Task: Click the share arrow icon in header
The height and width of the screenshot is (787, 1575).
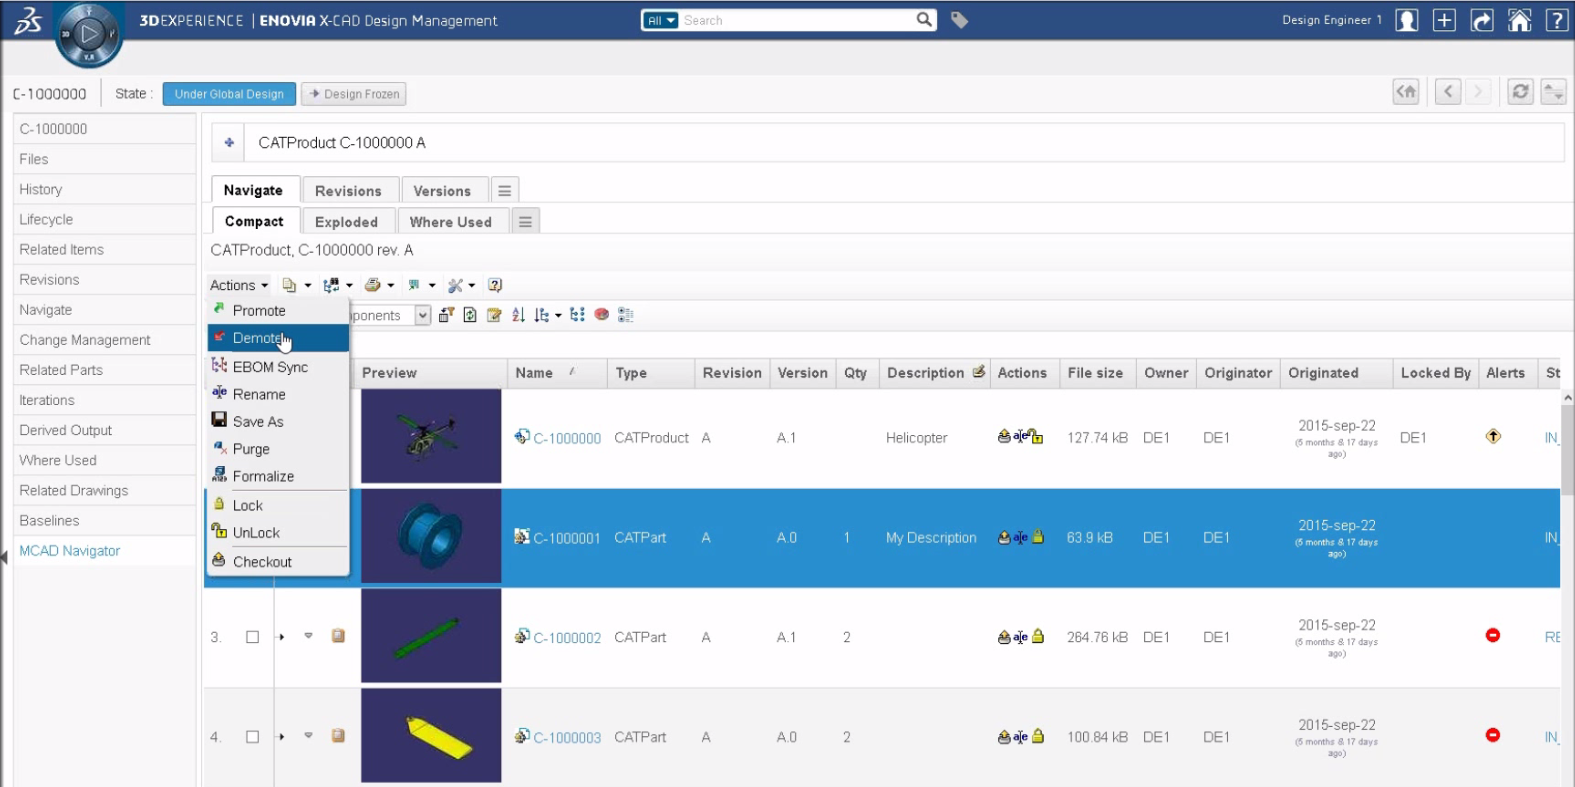Action: tap(1482, 20)
